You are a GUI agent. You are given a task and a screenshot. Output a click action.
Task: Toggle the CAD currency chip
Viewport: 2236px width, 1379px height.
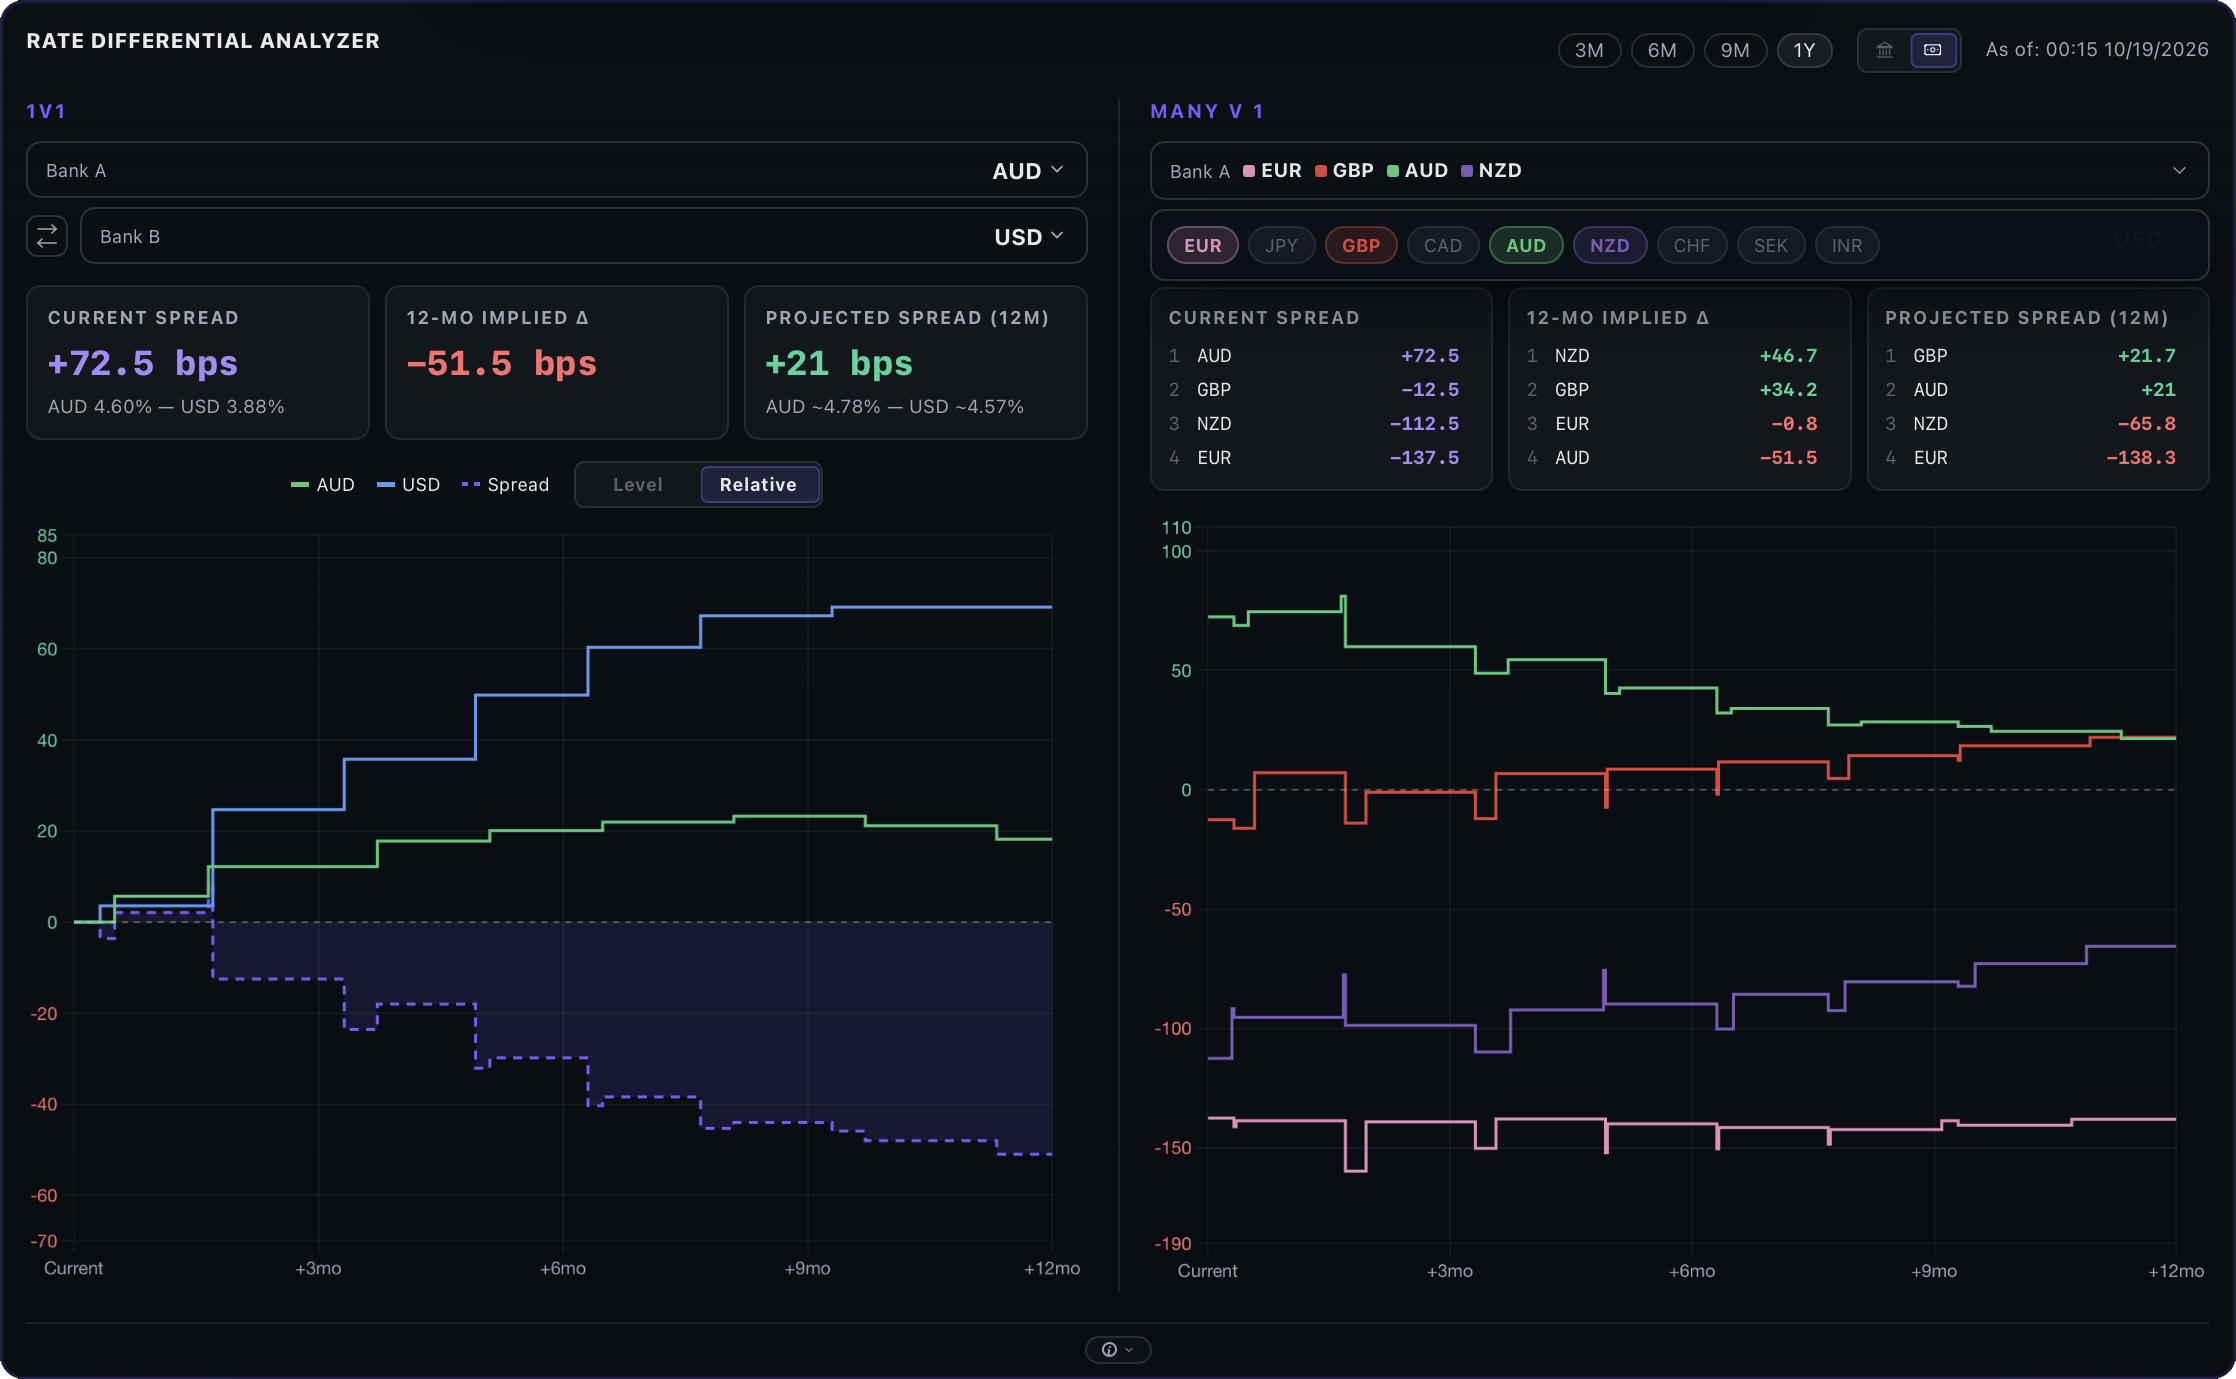pyautogui.click(x=1443, y=245)
